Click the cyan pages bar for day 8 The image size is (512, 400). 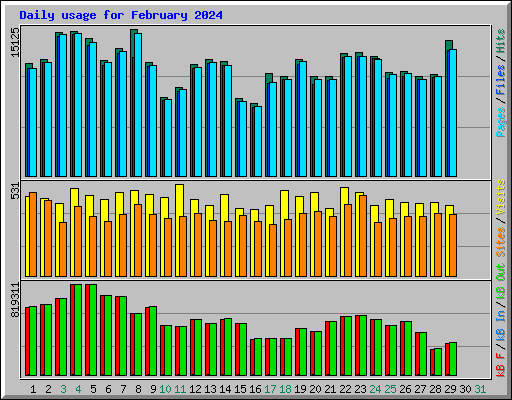[x=138, y=105]
